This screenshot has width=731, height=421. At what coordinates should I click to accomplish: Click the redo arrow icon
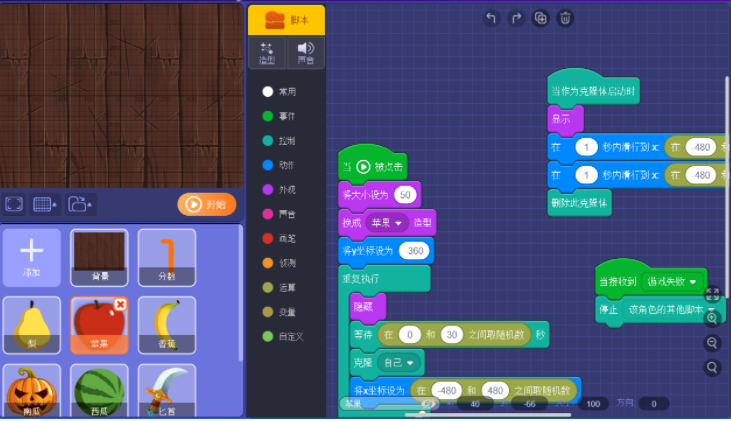(x=516, y=18)
